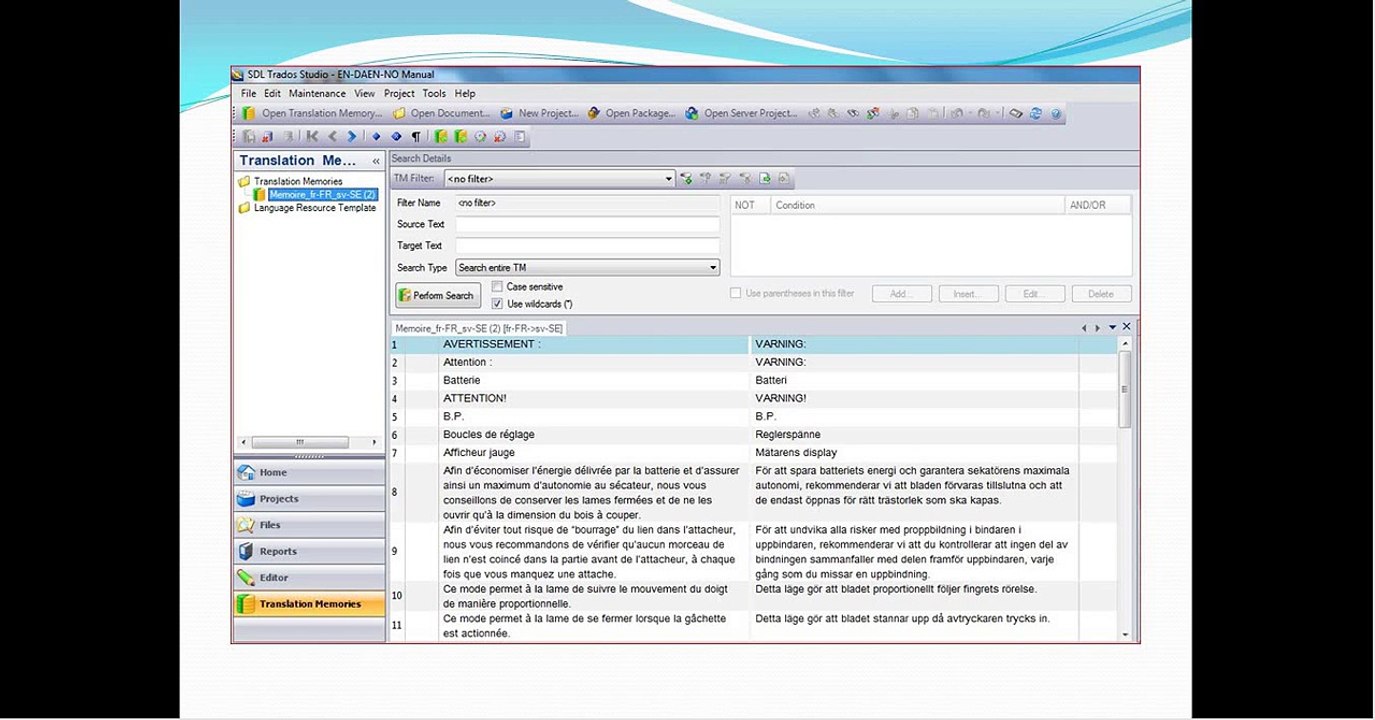
Task: Click the results list vertical scrollbar thumb
Action: pyautogui.click(x=1124, y=389)
